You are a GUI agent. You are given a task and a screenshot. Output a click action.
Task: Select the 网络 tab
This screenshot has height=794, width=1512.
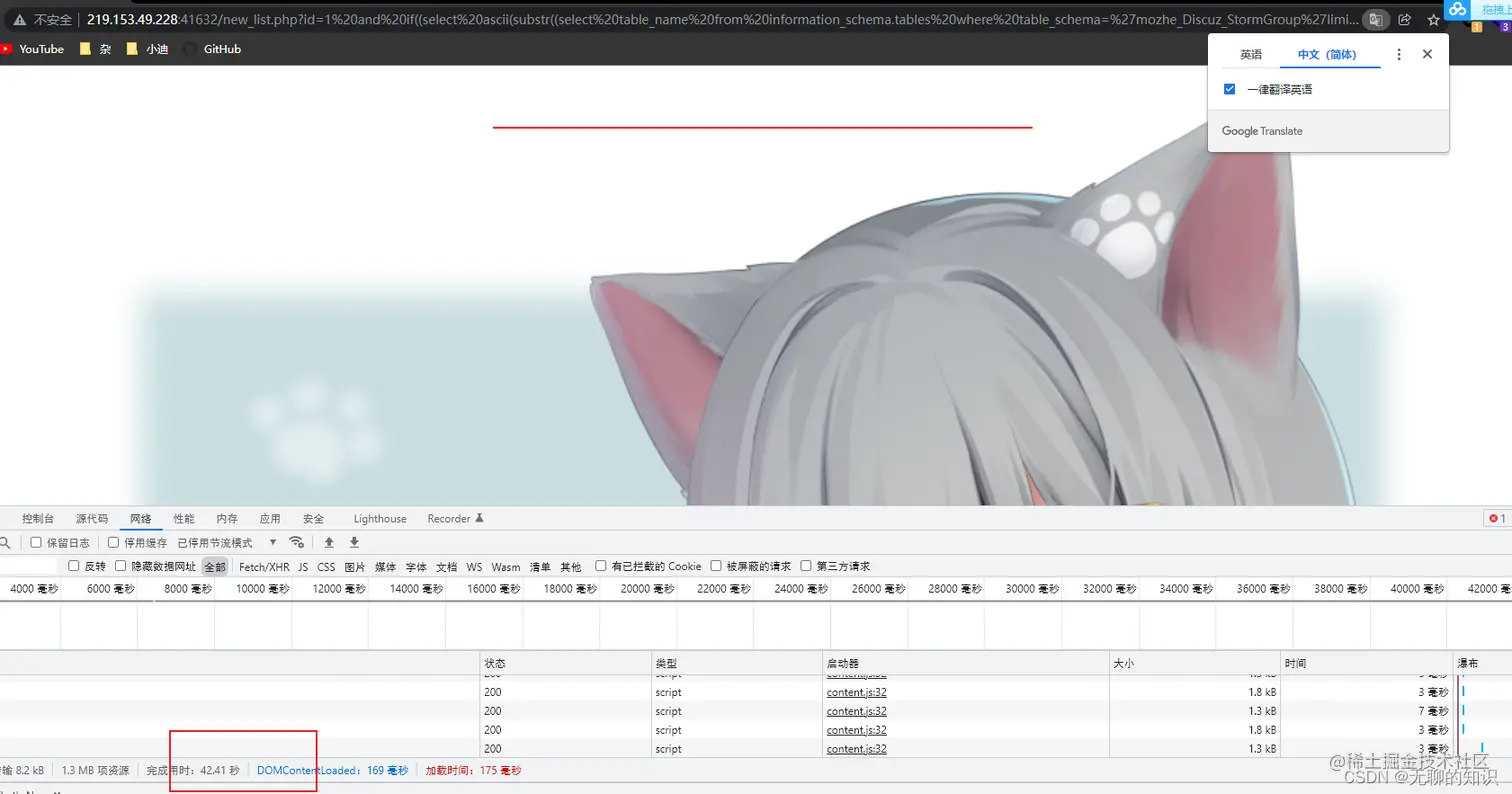pyautogui.click(x=141, y=518)
